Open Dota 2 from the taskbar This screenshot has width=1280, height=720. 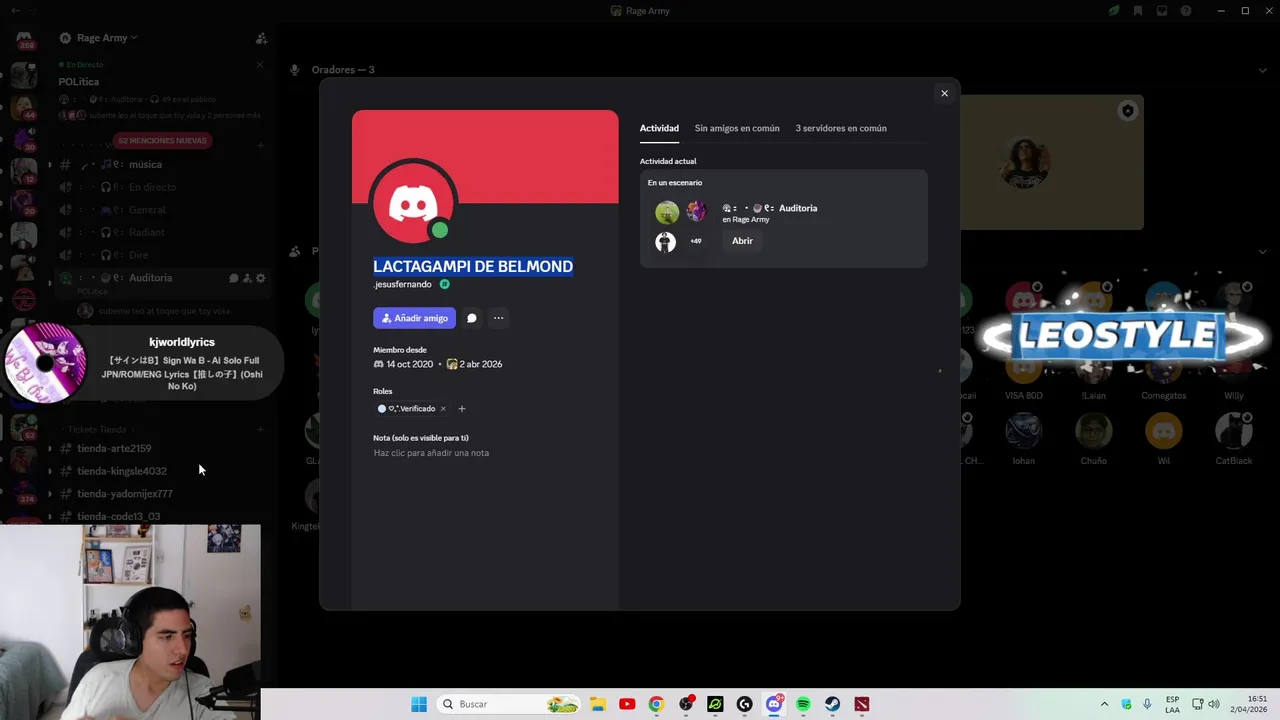click(862, 704)
